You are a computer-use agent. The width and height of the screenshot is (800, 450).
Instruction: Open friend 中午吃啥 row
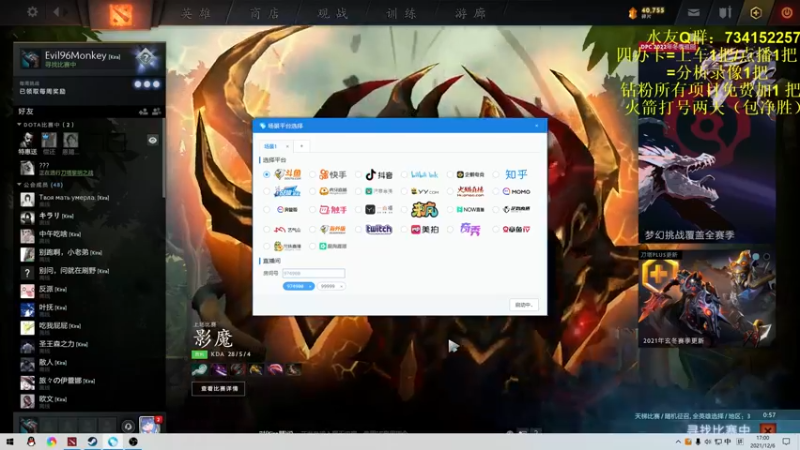[89, 236]
